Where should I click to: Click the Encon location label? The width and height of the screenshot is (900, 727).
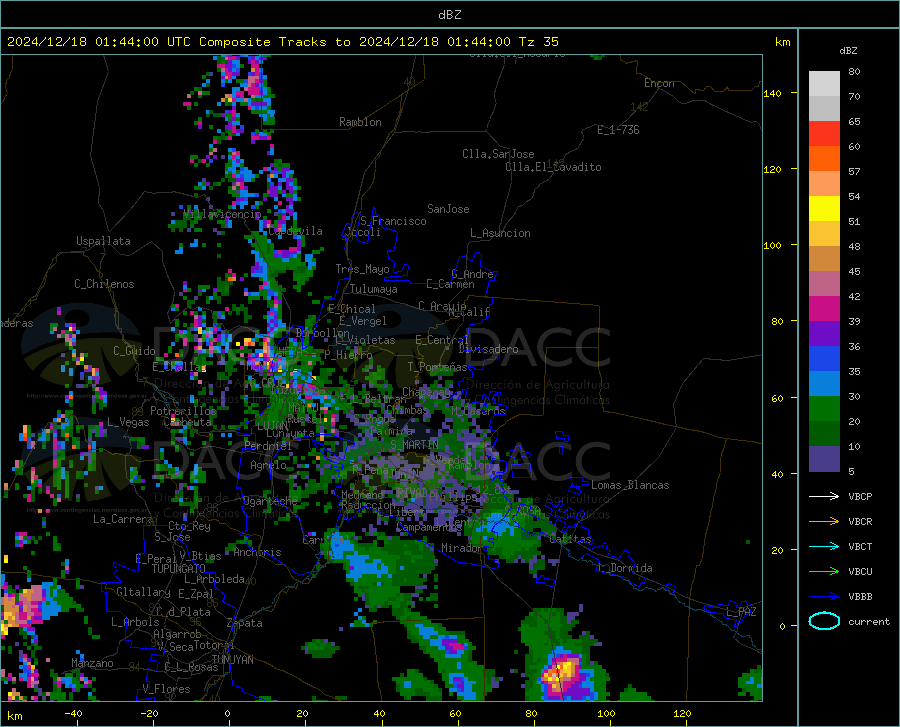[x=659, y=83]
